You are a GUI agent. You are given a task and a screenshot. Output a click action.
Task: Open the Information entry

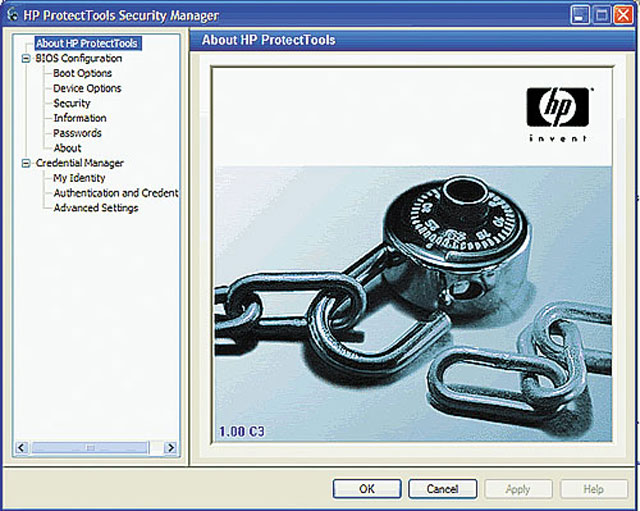(x=80, y=118)
